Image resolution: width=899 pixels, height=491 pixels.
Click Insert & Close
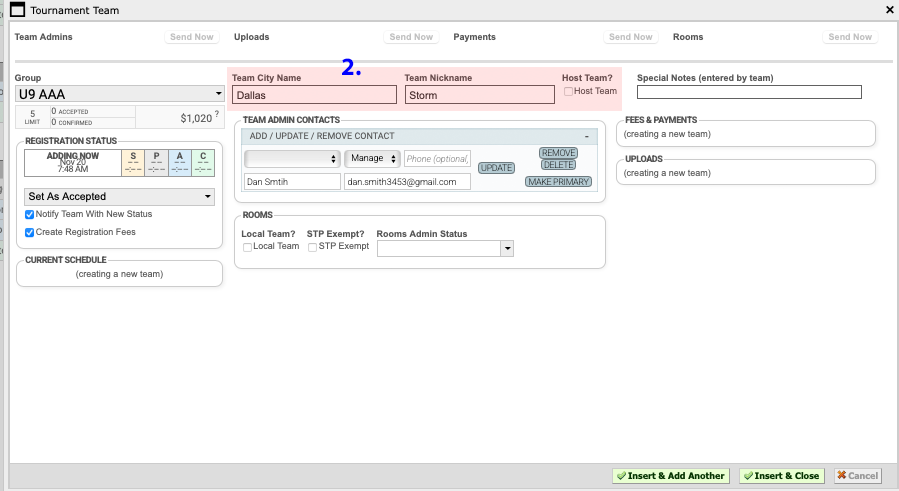coord(781,476)
